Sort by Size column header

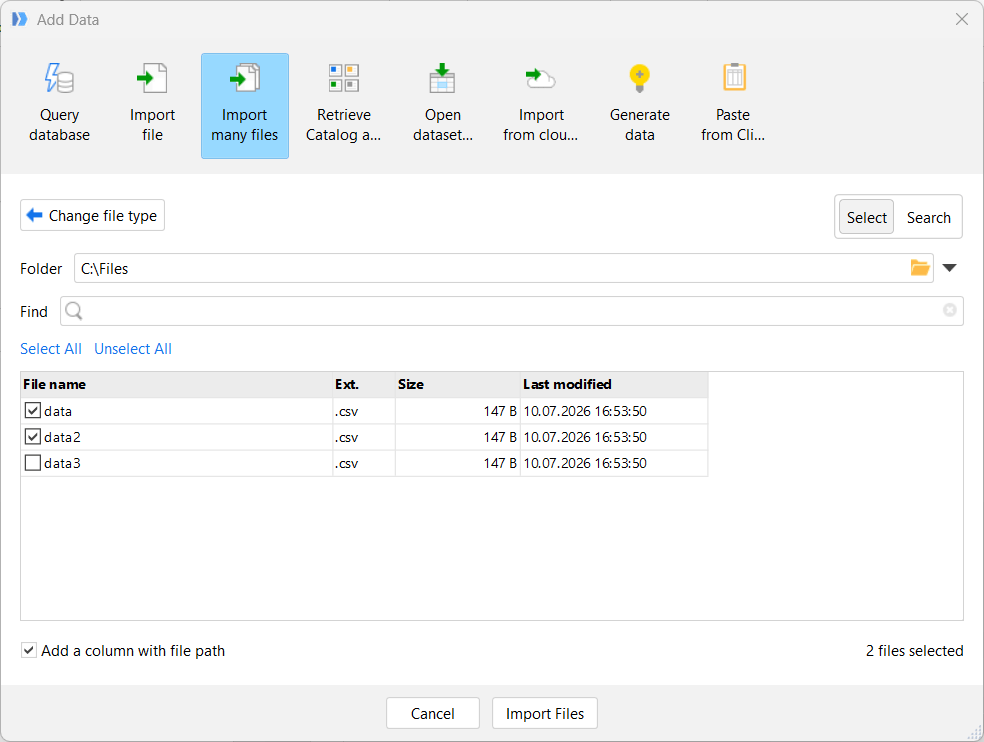point(458,384)
